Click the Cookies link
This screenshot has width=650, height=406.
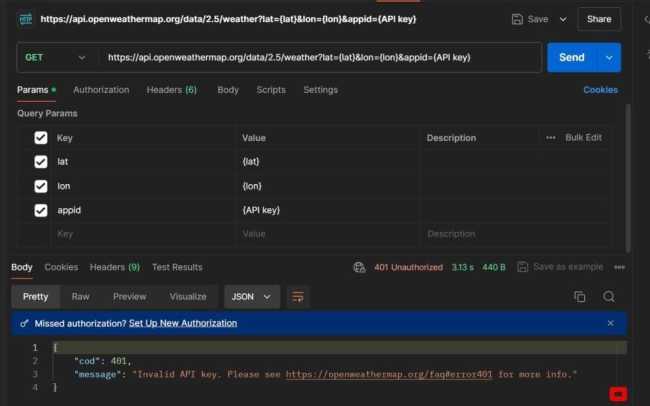[600, 90]
